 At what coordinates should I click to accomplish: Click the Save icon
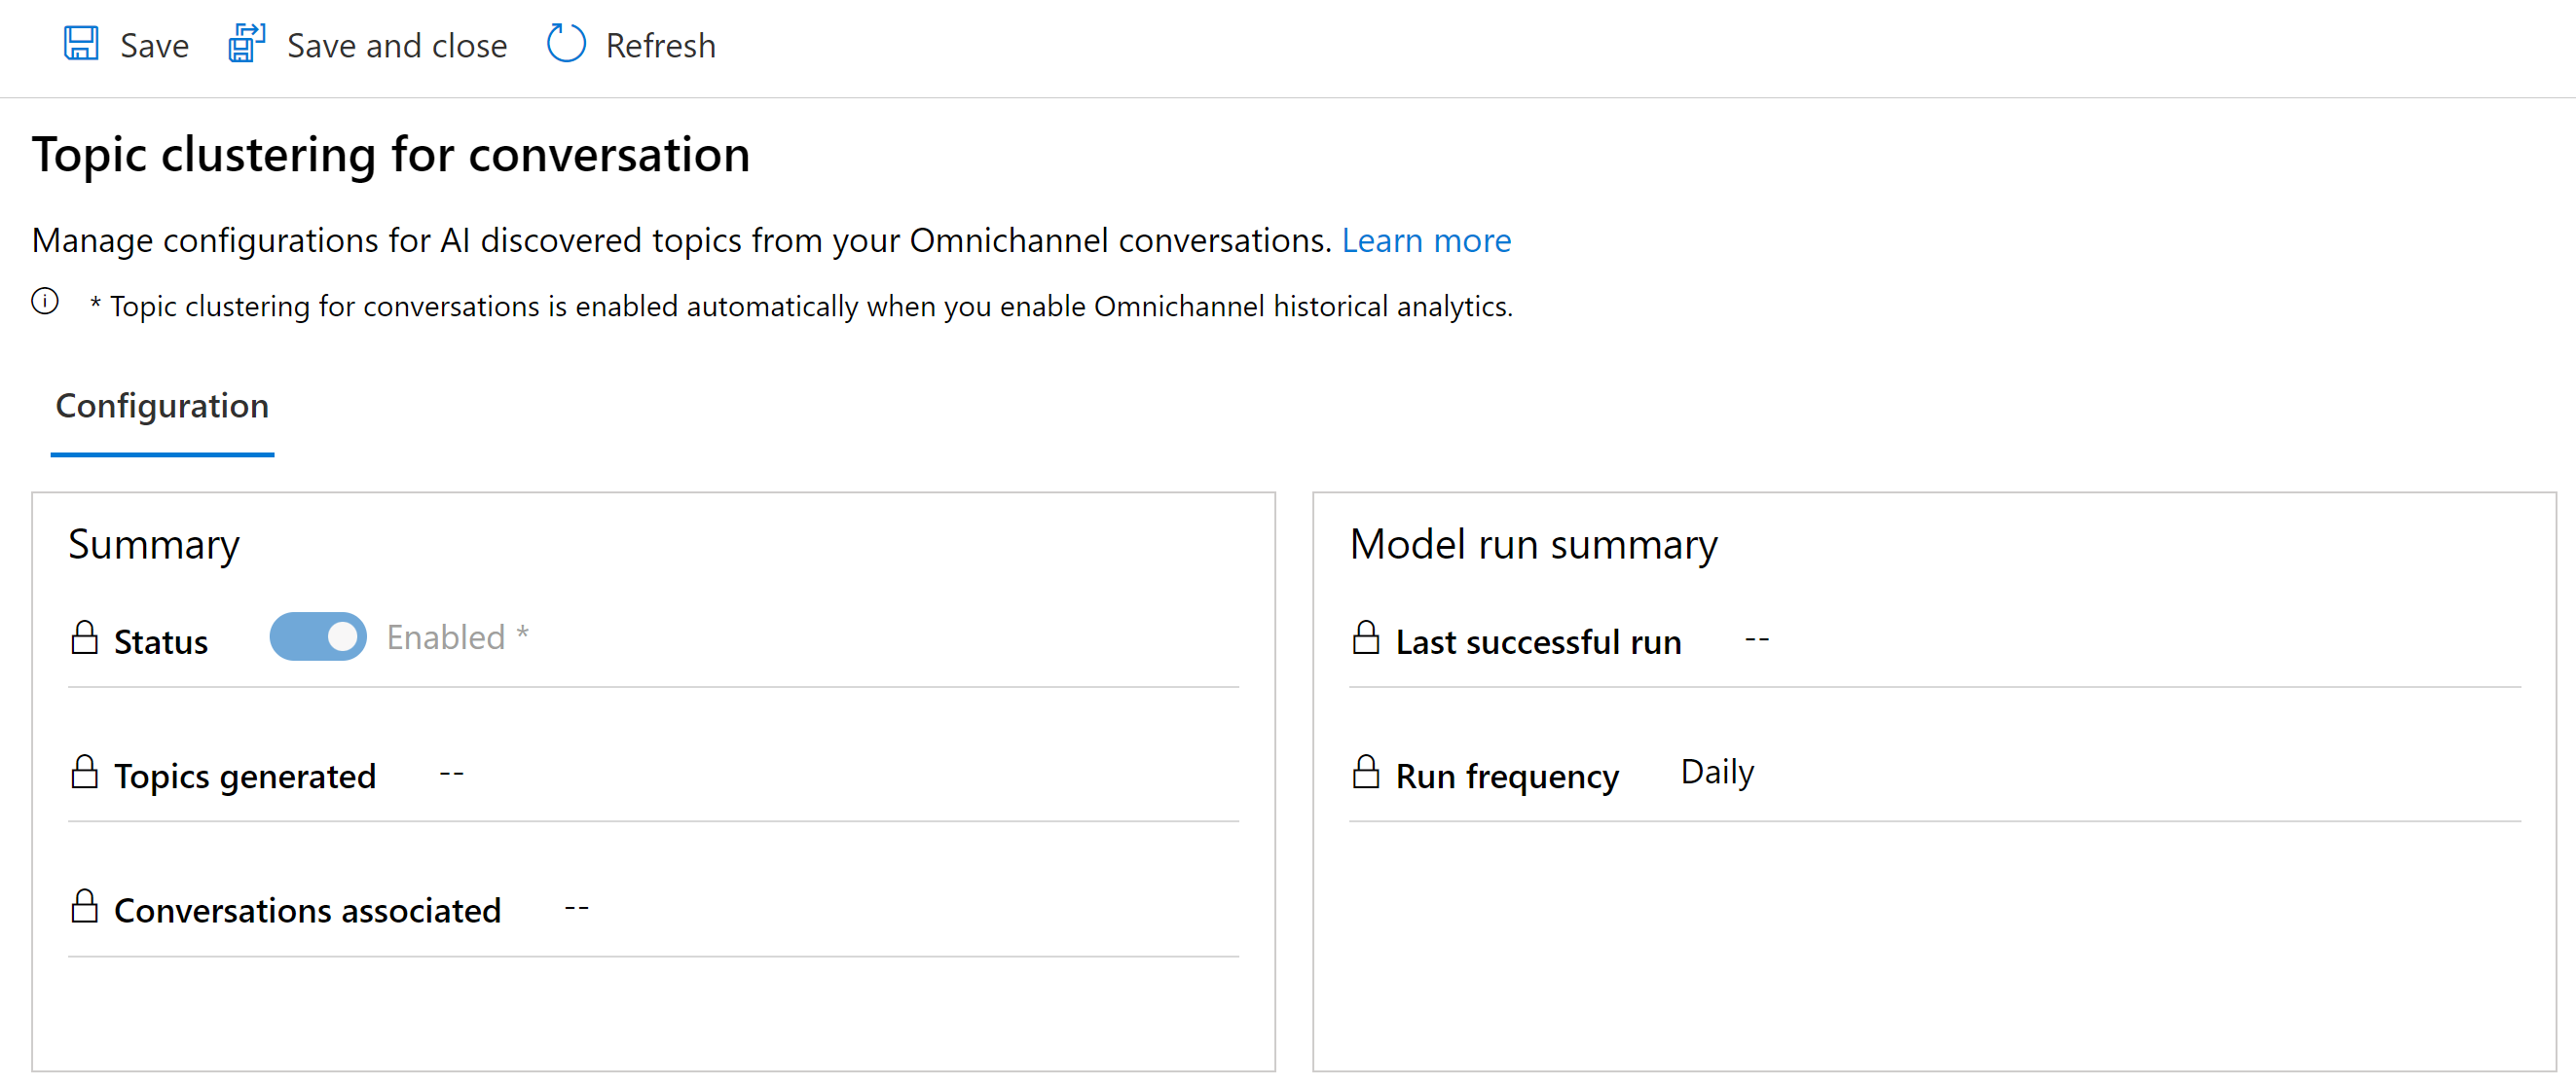point(81,45)
